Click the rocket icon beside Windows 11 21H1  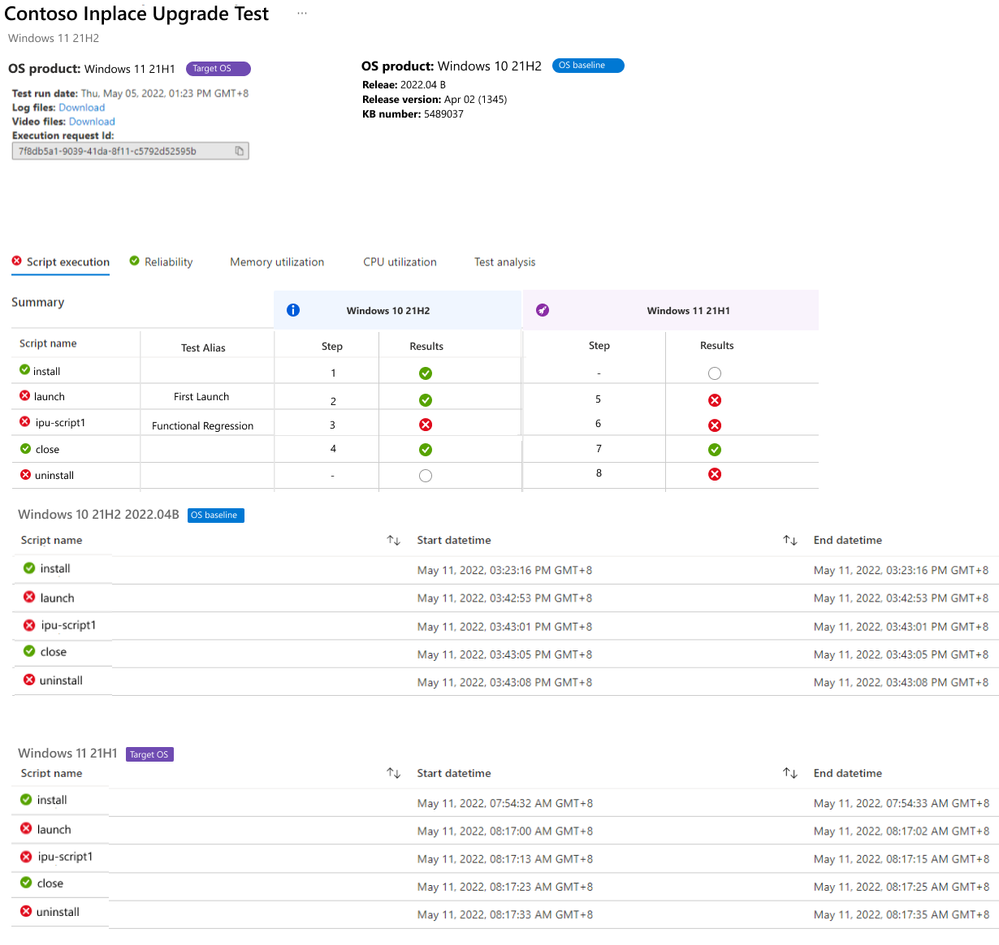tap(542, 310)
